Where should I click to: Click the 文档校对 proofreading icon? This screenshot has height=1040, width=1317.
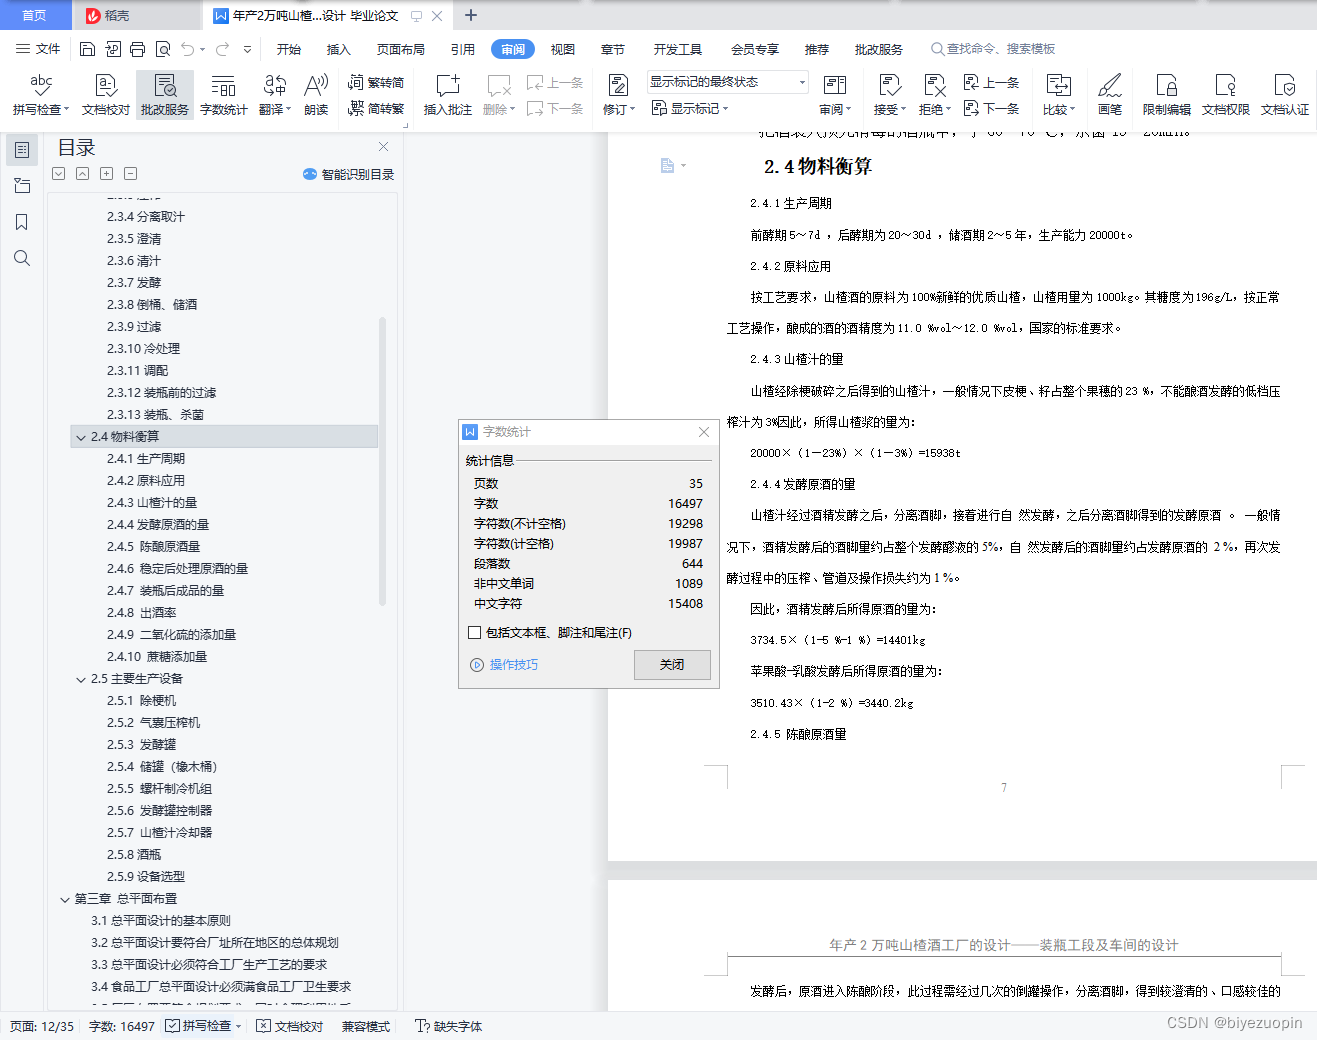click(x=106, y=95)
